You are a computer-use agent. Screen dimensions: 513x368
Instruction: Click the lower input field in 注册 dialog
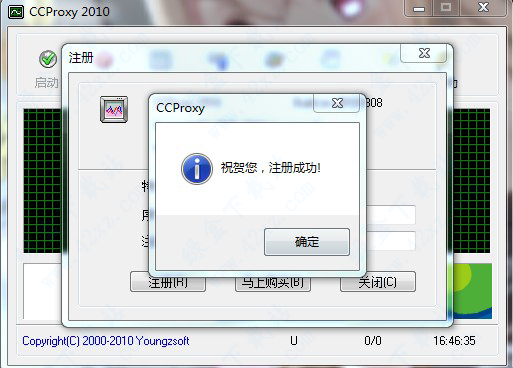point(391,241)
